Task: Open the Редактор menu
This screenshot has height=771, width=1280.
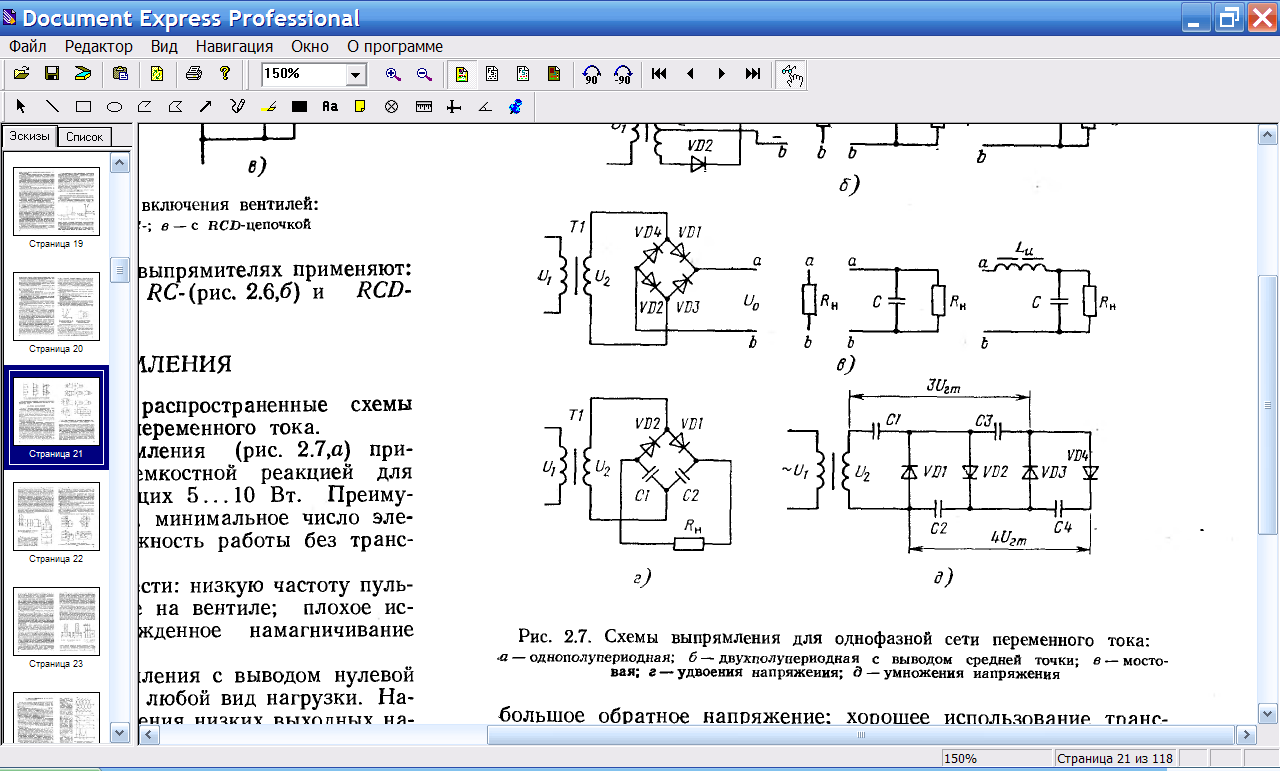Action: [x=98, y=46]
